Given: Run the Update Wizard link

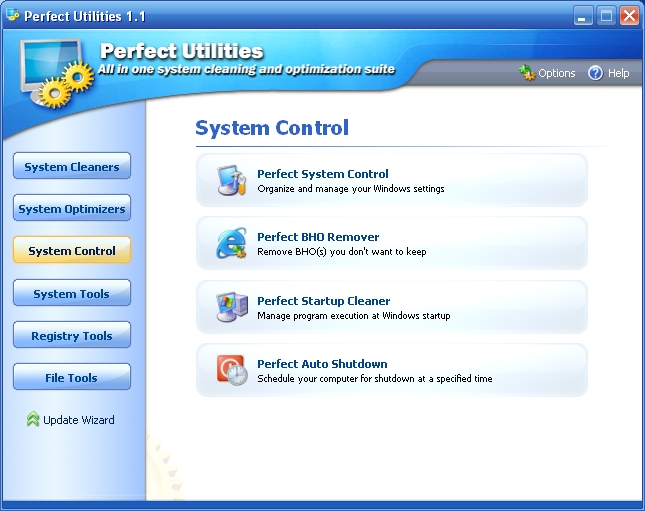Looking at the screenshot, I should (79, 420).
